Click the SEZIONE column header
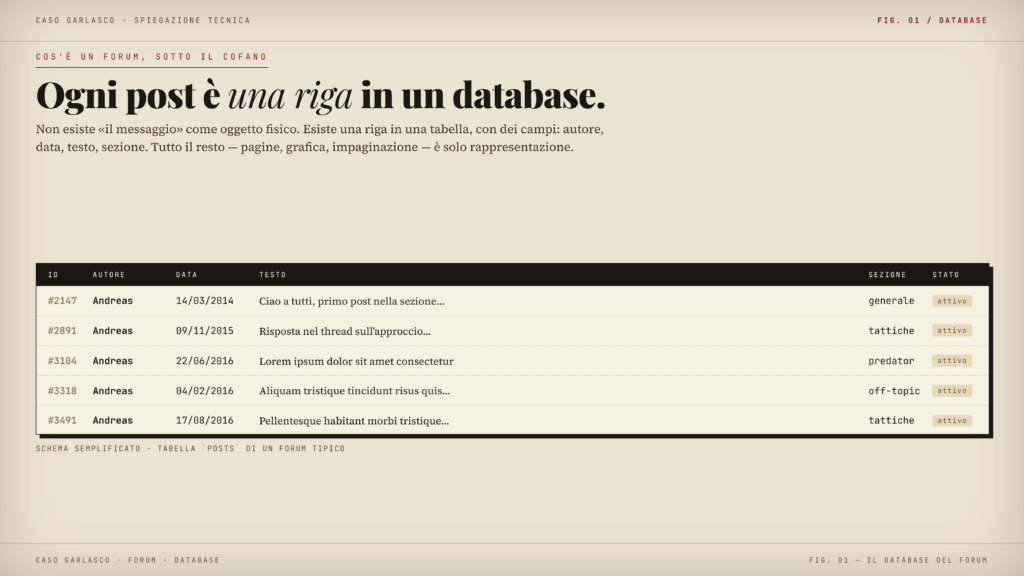This screenshot has width=1024, height=576. pyautogui.click(x=887, y=275)
